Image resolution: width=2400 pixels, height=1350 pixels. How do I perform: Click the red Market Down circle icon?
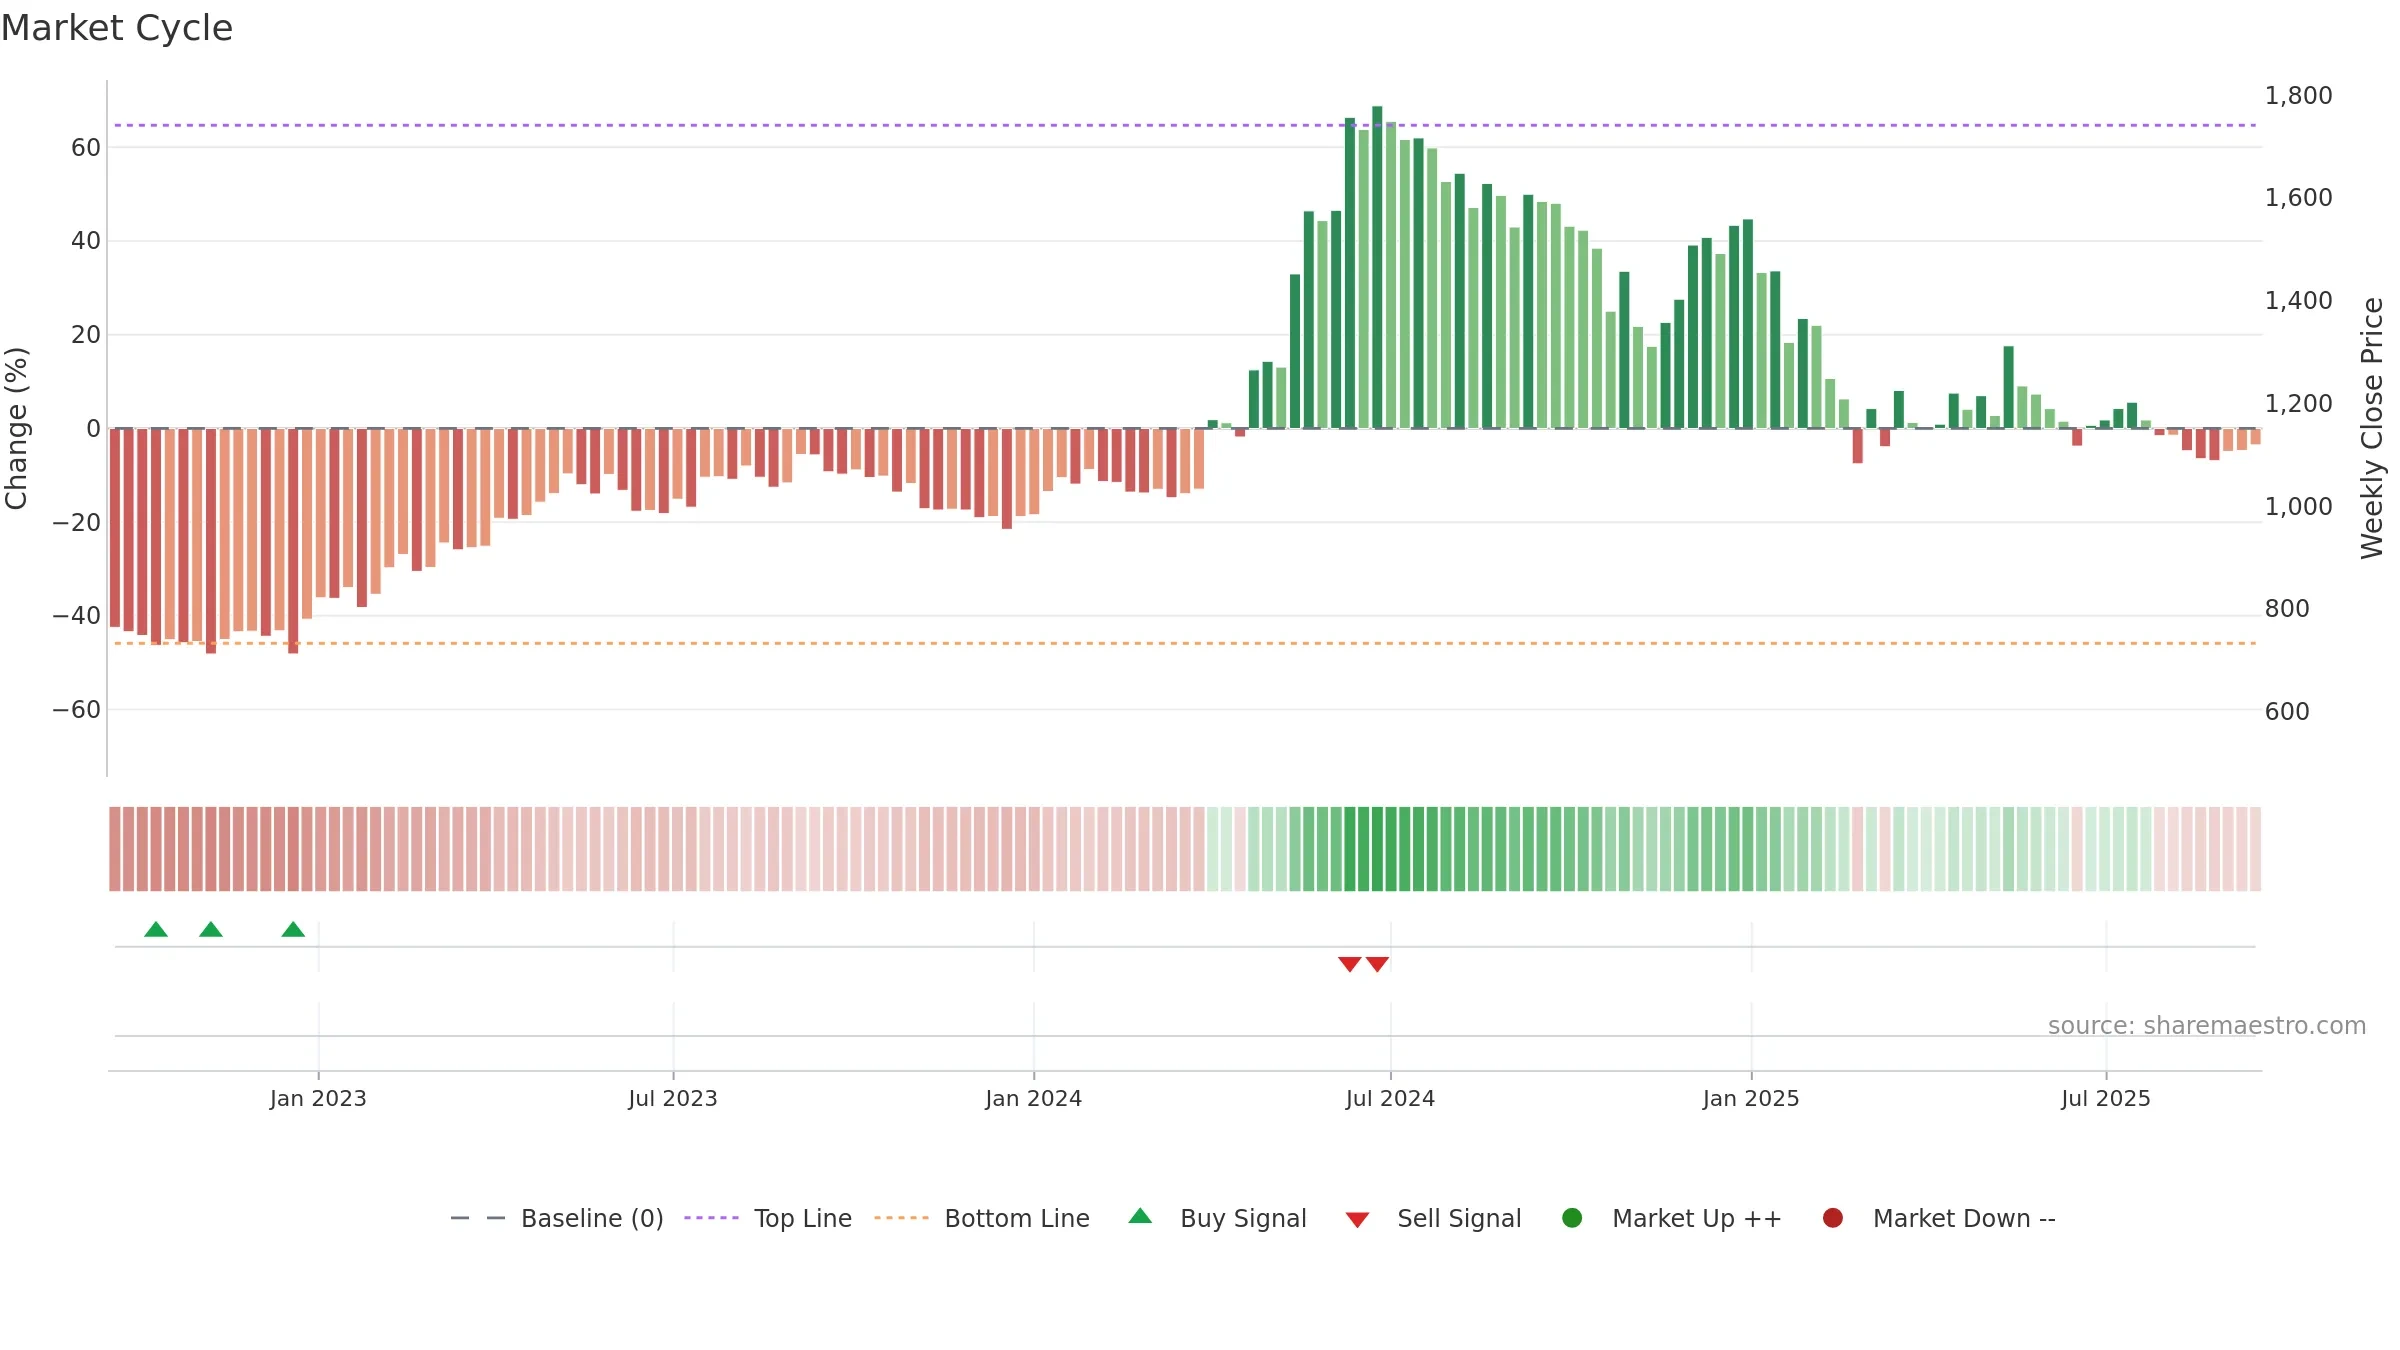pos(1833,1218)
